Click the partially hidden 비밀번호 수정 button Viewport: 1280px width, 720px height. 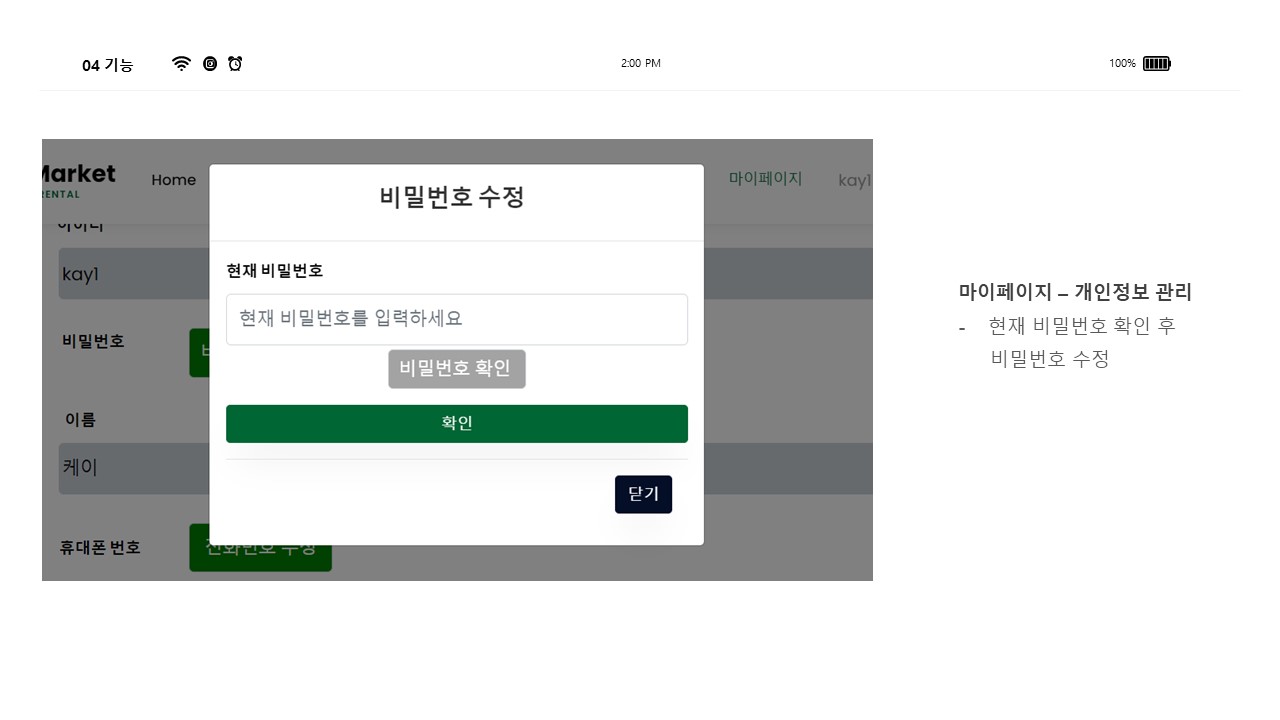tap(200, 352)
